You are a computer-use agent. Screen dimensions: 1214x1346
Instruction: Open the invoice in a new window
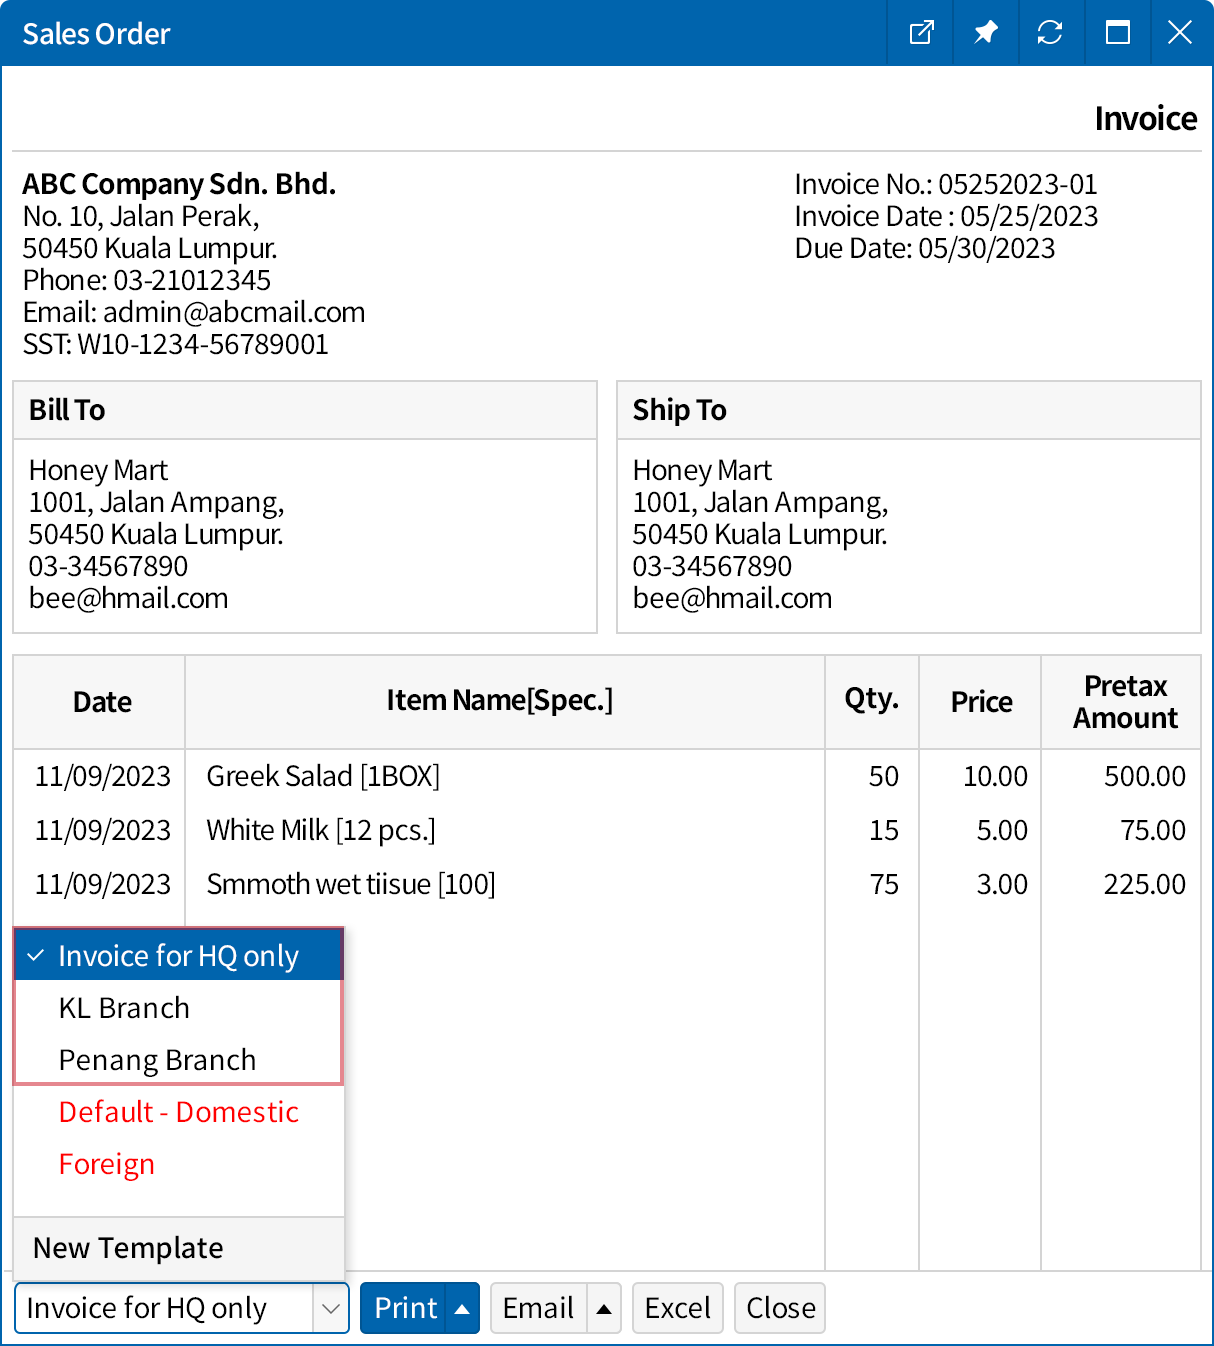(921, 33)
